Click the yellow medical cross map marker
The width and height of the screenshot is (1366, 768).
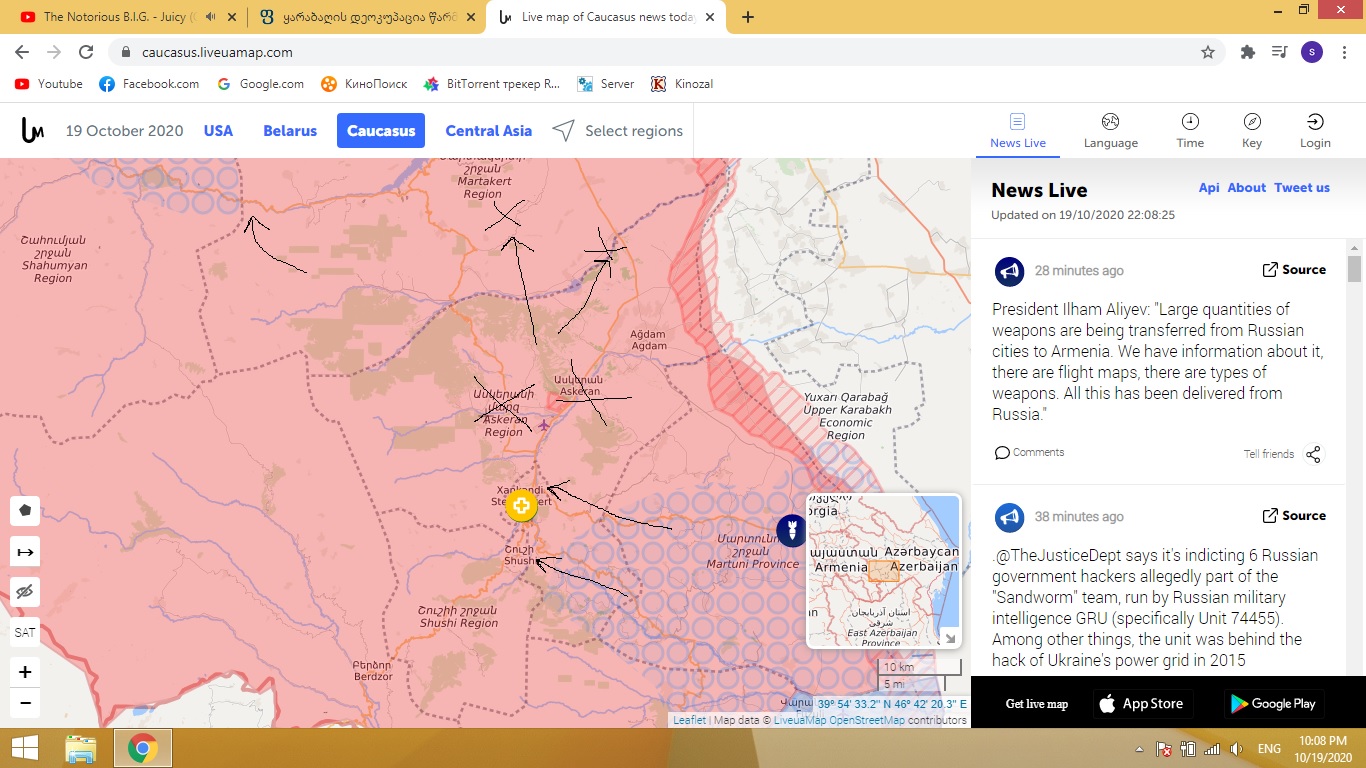[x=521, y=506]
